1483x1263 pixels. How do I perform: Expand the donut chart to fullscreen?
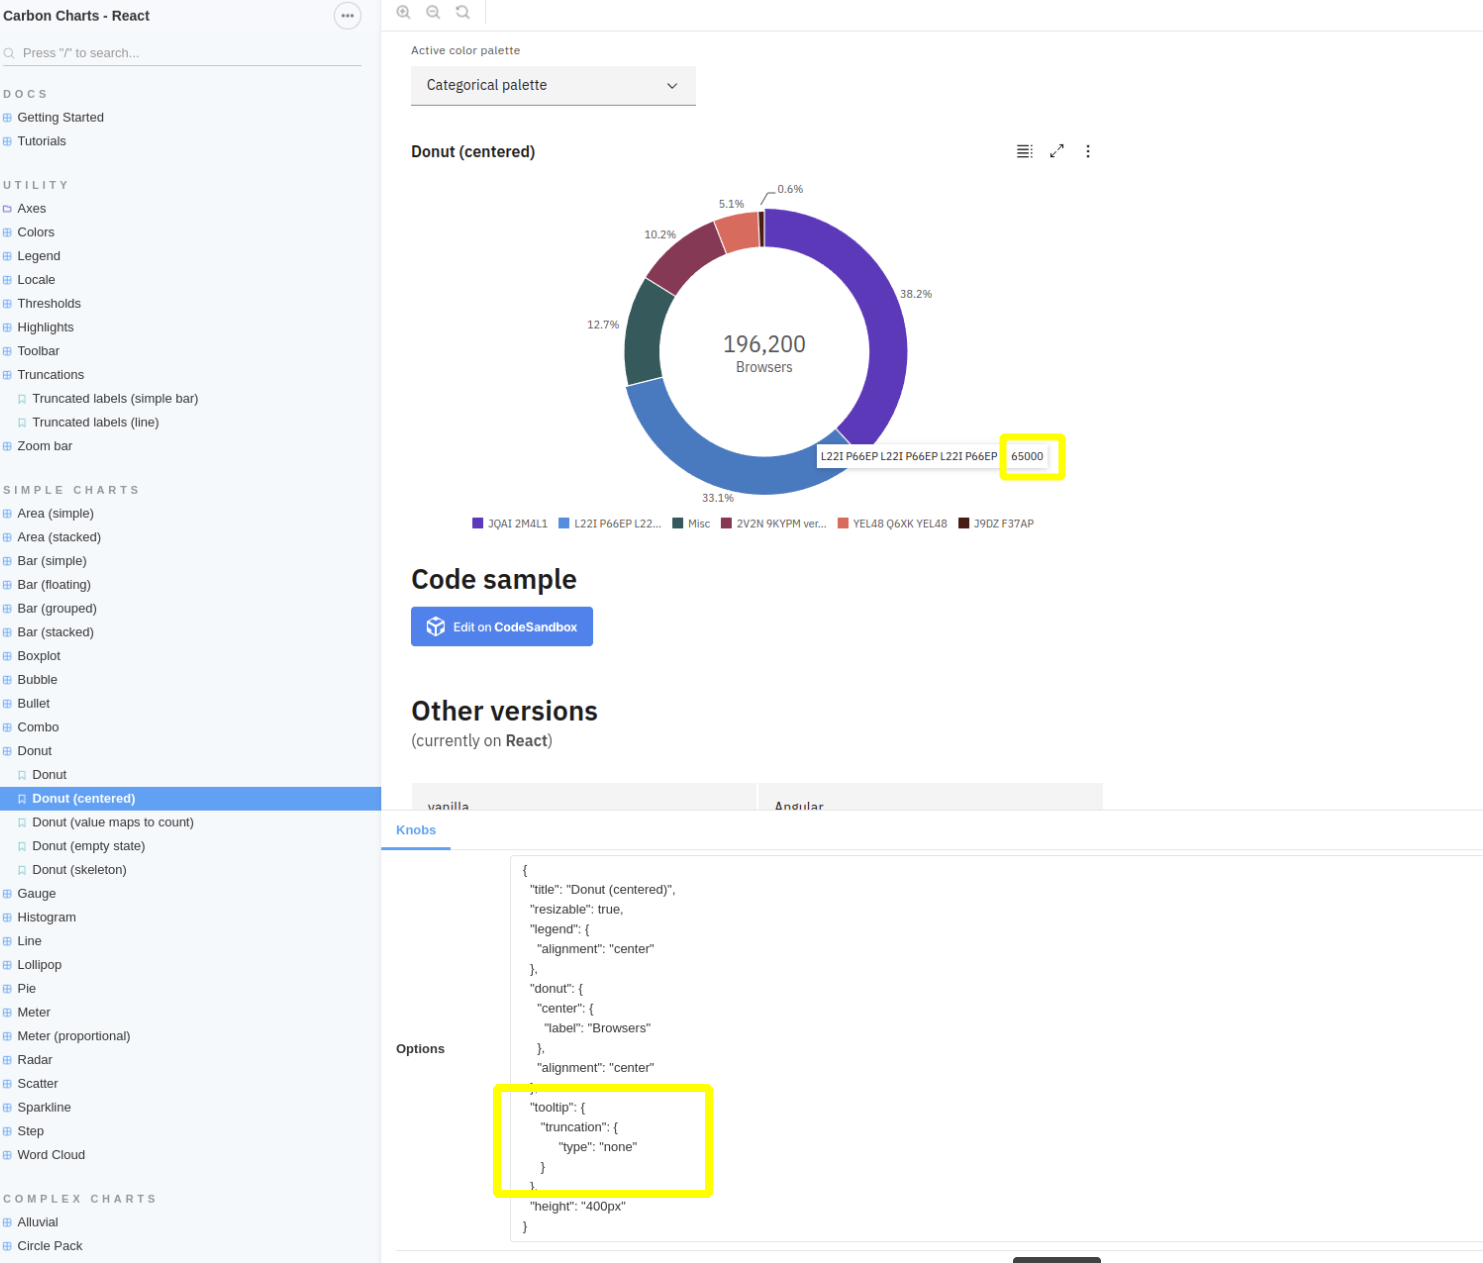pyautogui.click(x=1057, y=151)
